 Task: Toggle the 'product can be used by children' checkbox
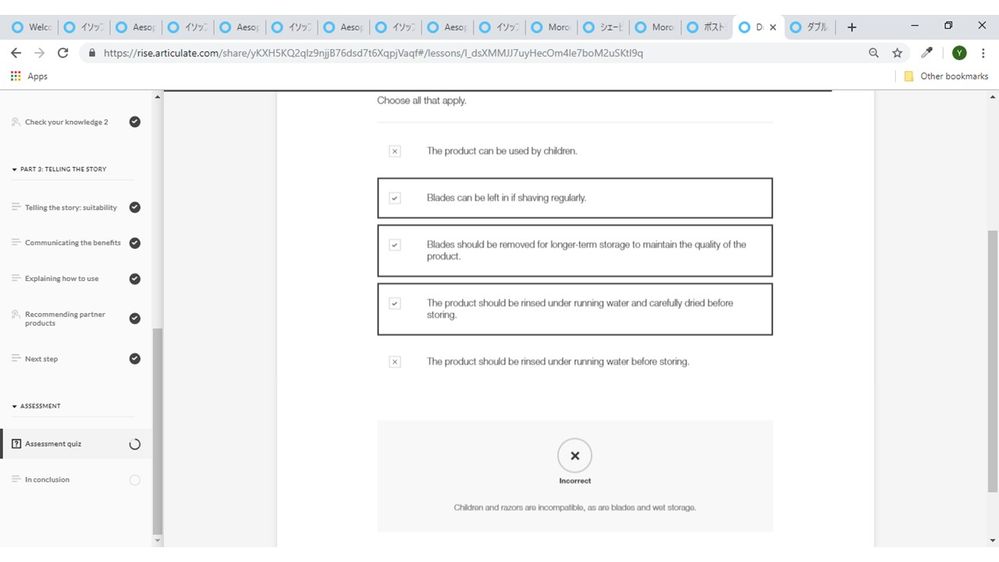[394, 151]
